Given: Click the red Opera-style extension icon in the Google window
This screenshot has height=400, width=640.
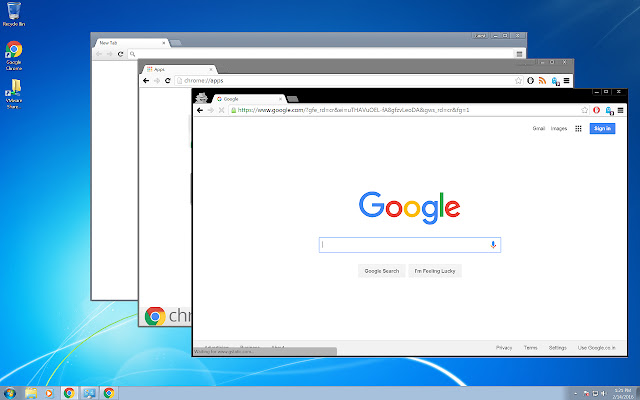Looking at the screenshot, I should pyautogui.click(x=596, y=110).
